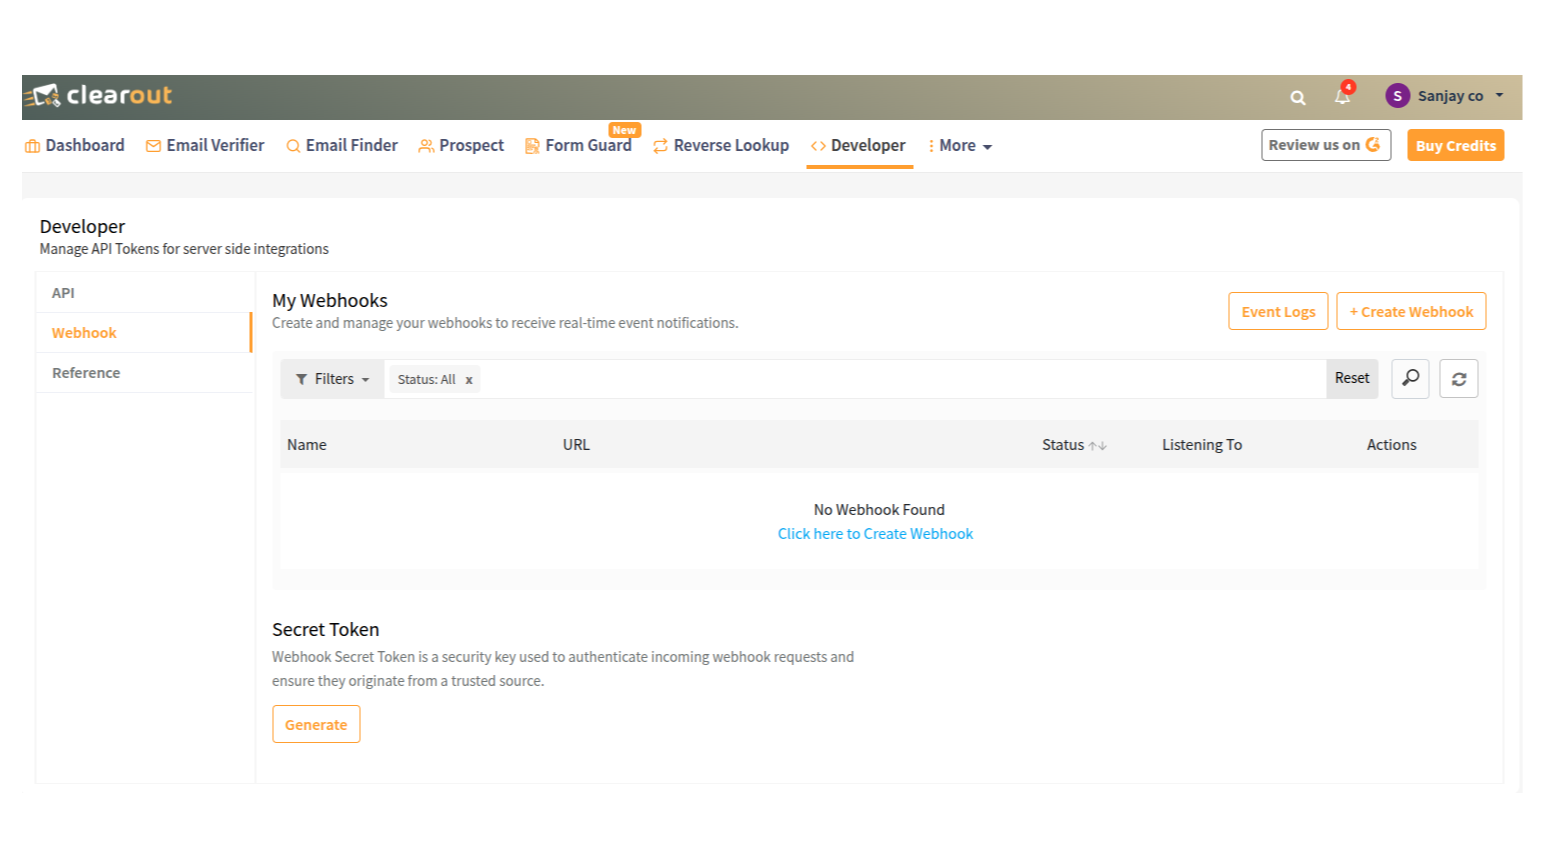Click the Sanjay co profile avatar
1544x868 pixels.
coord(1397,95)
